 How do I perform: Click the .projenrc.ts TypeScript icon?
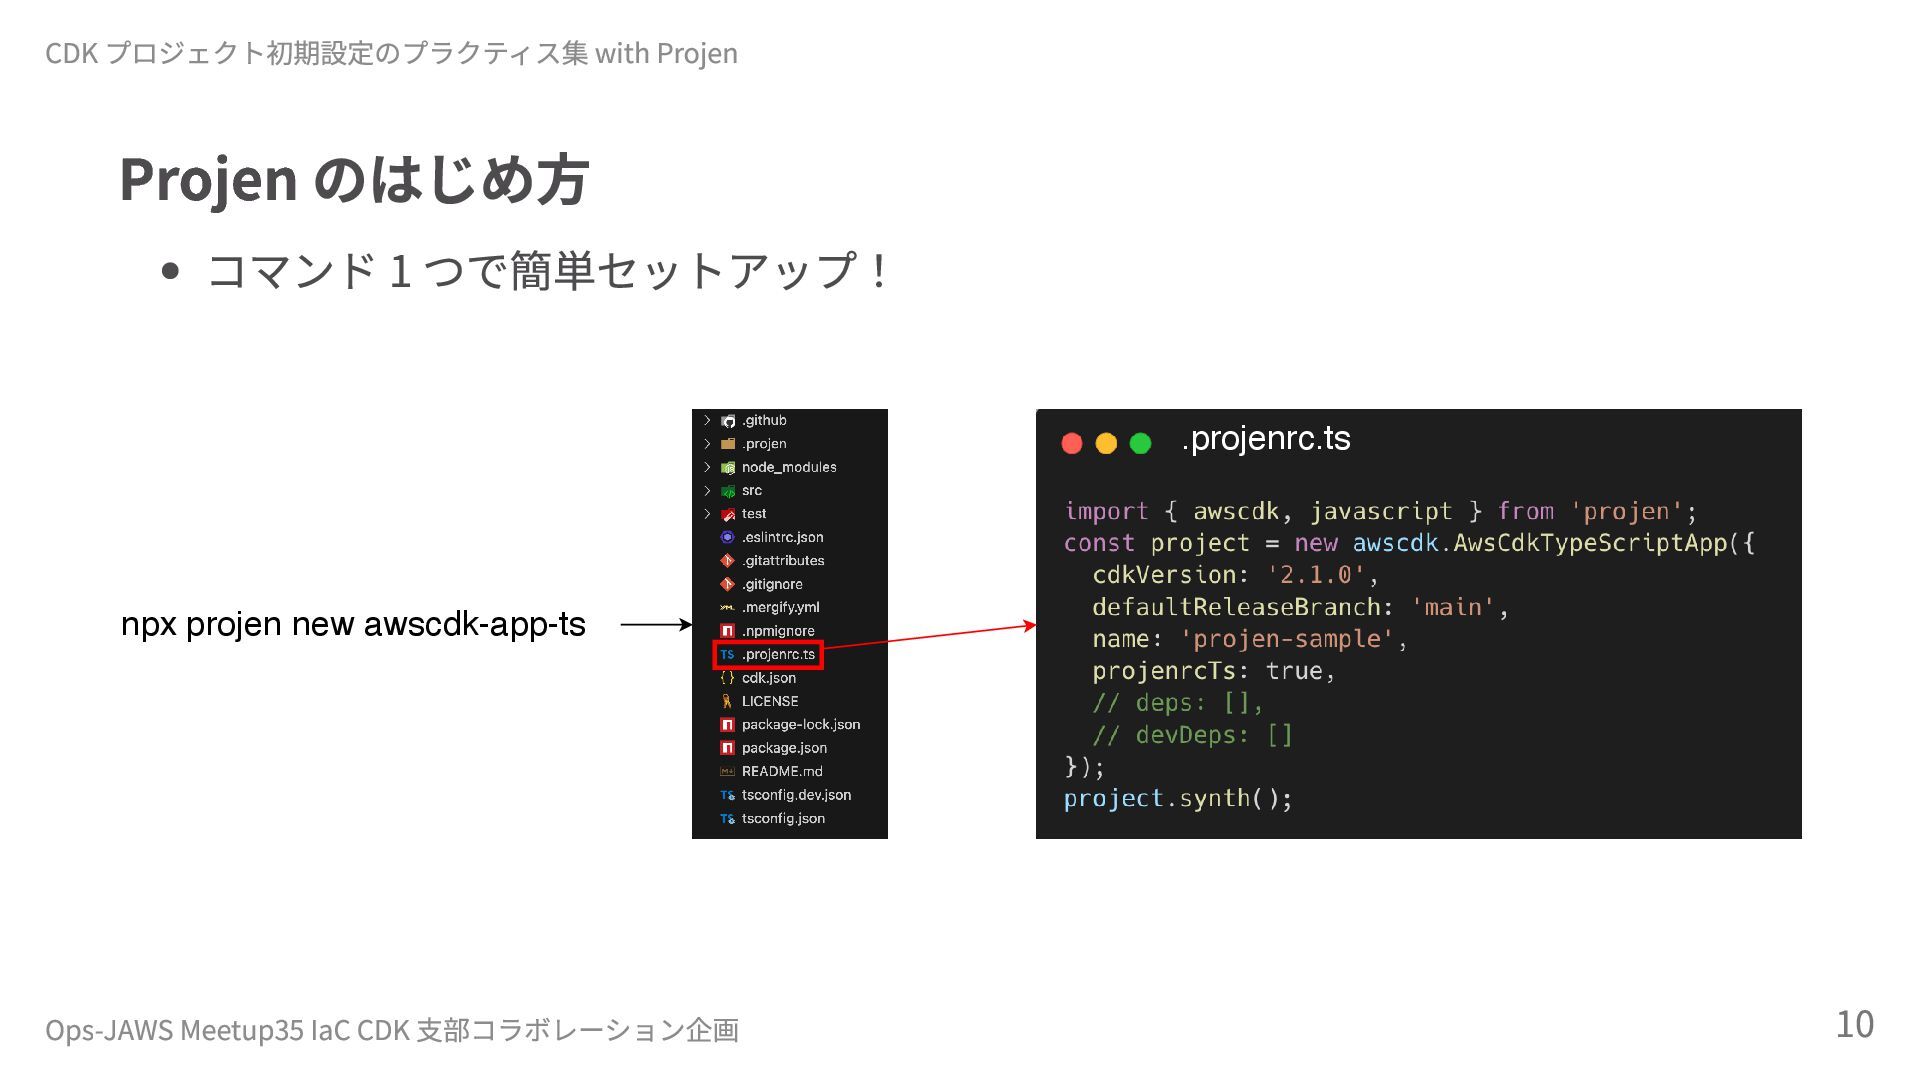728,654
